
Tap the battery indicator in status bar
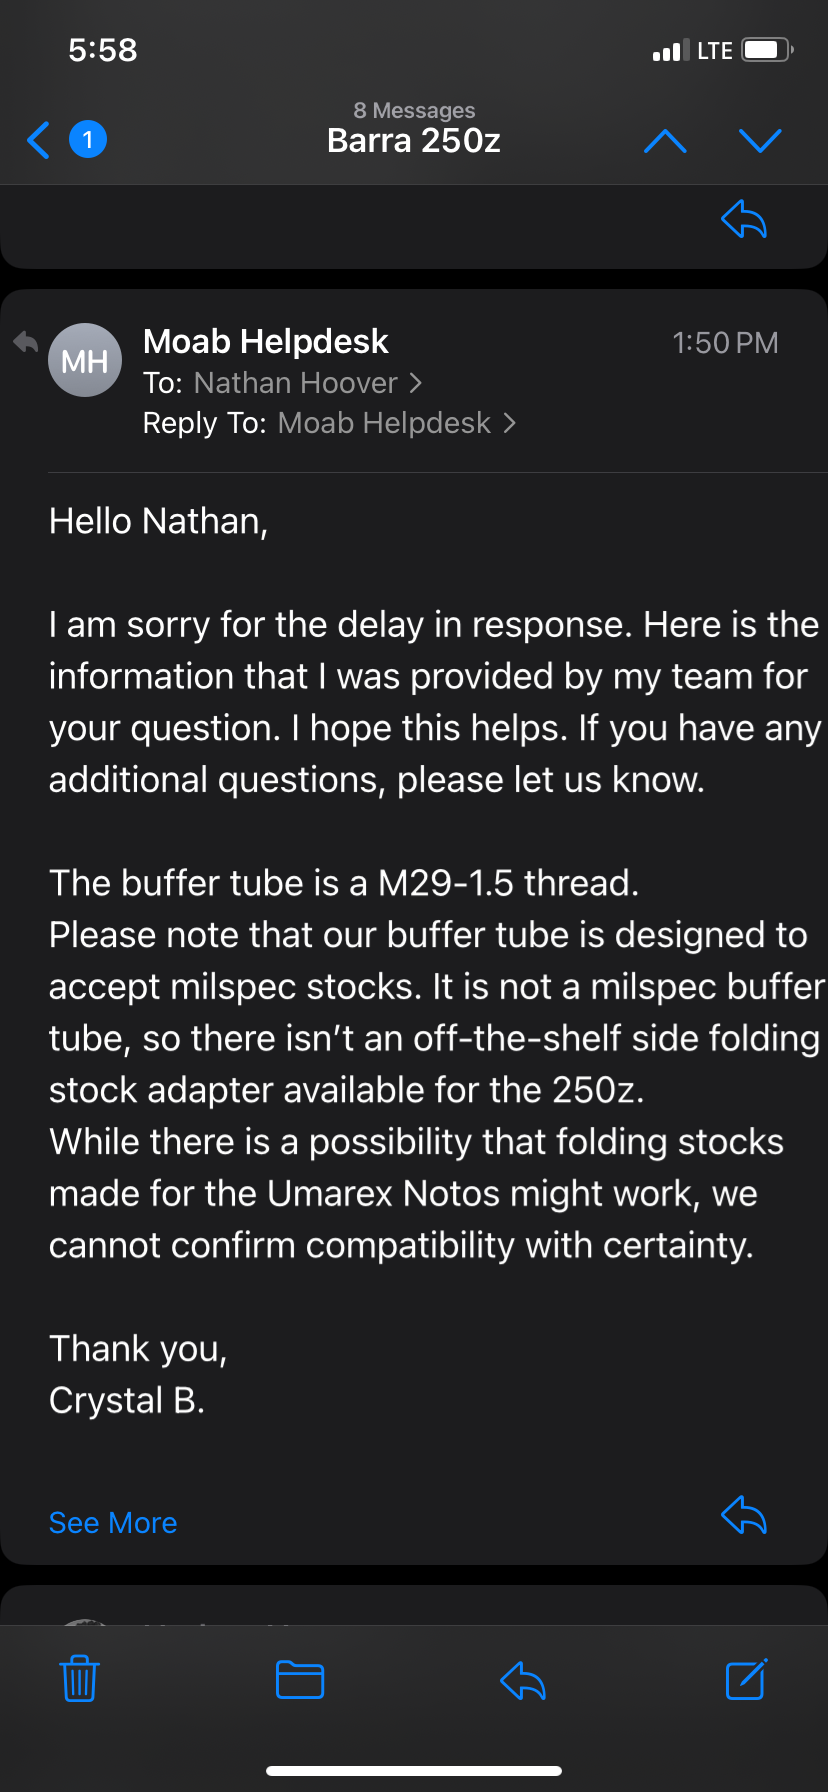(x=768, y=50)
